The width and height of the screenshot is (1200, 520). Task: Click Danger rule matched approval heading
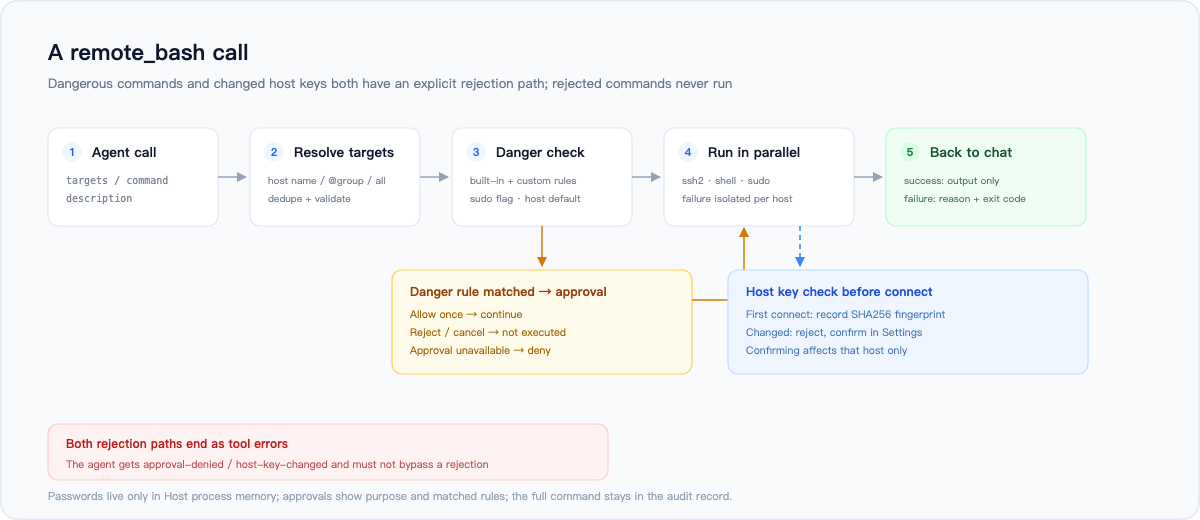(508, 292)
